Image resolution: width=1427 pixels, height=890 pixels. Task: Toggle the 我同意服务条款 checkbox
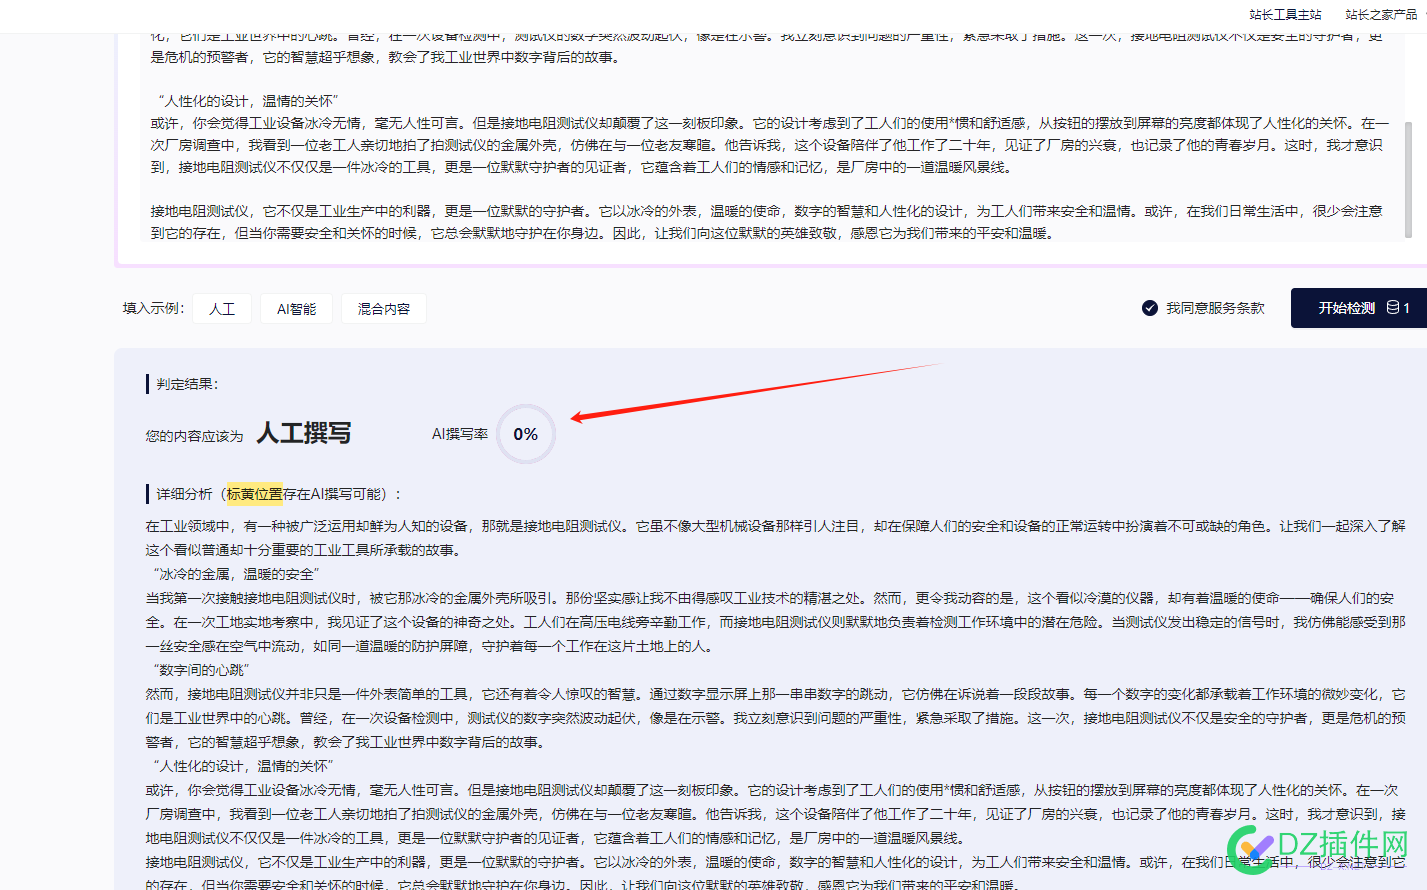click(x=1150, y=308)
